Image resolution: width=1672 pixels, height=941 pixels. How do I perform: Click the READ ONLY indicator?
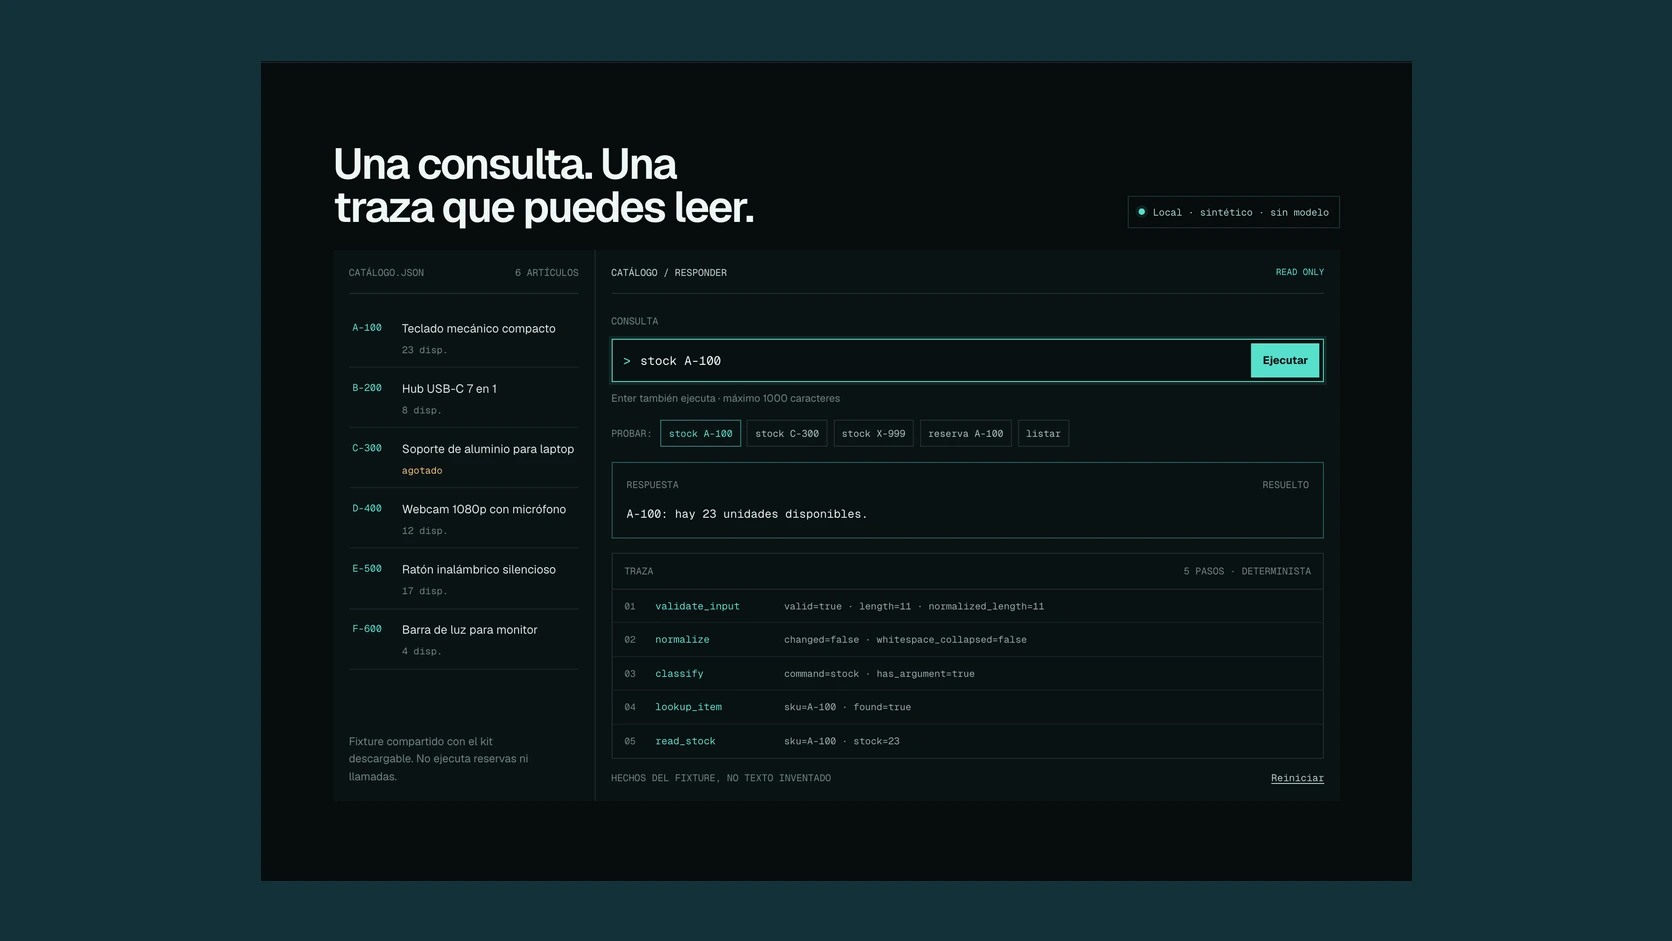[x=1299, y=272]
